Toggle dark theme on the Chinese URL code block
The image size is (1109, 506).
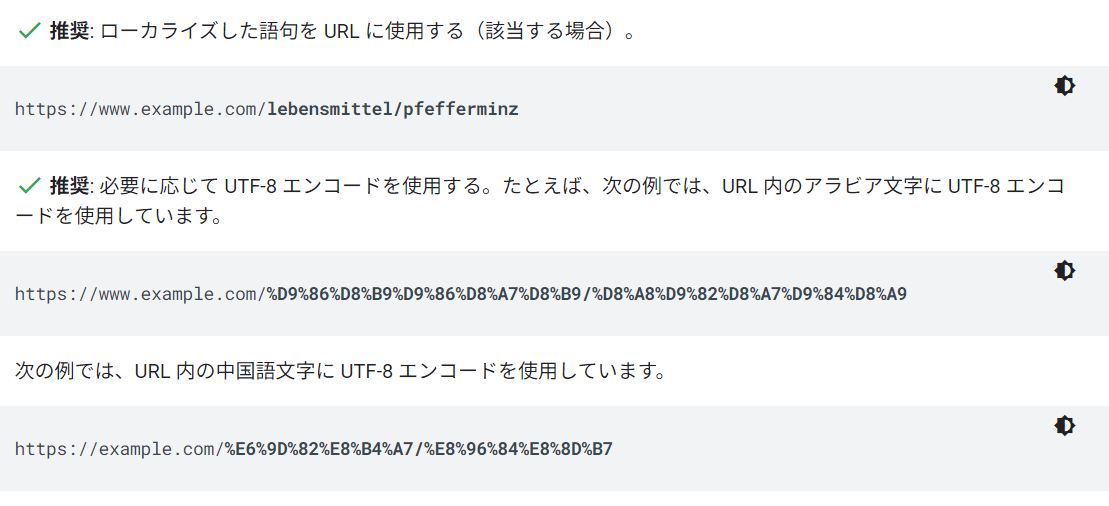click(1064, 426)
